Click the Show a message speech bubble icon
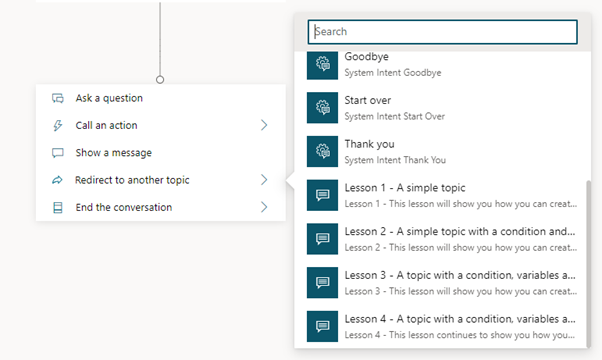Image resolution: width=602 pixels, height=360 pixels. click(x=58, y=153)
